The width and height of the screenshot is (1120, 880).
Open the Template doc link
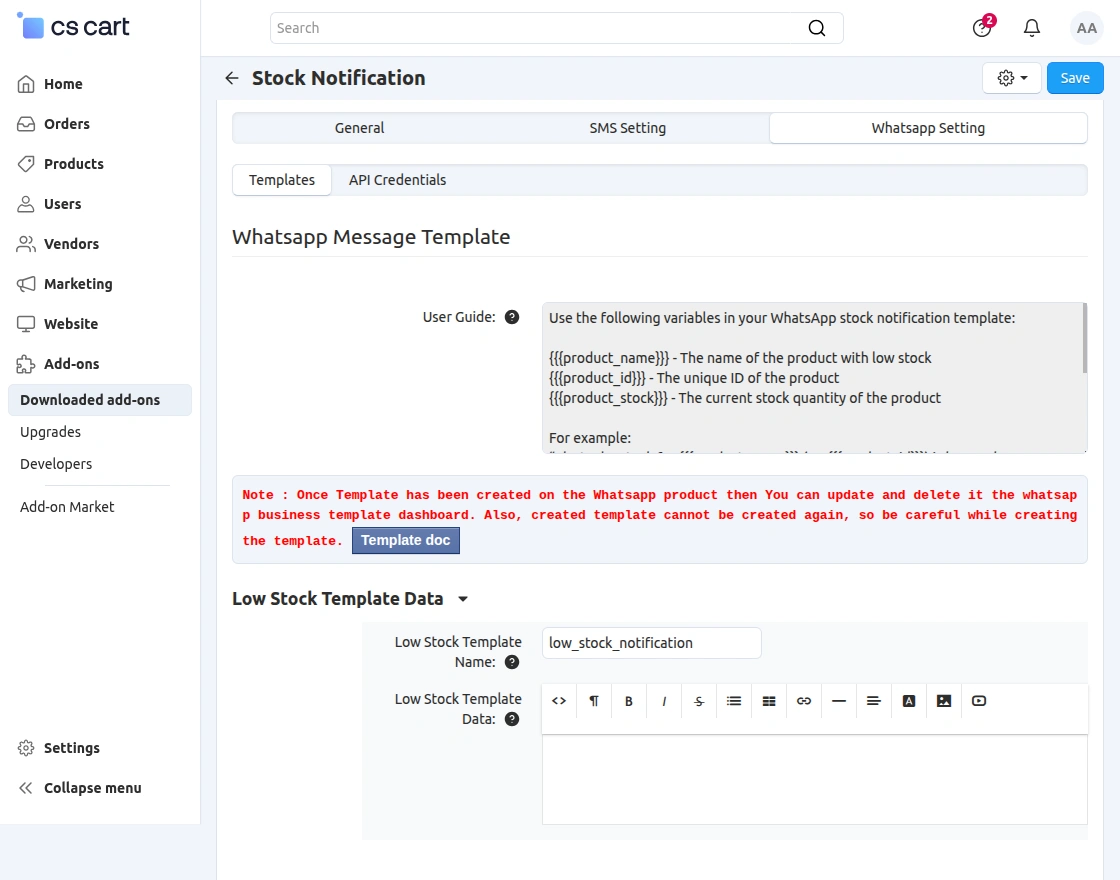[x=405, y=540]
